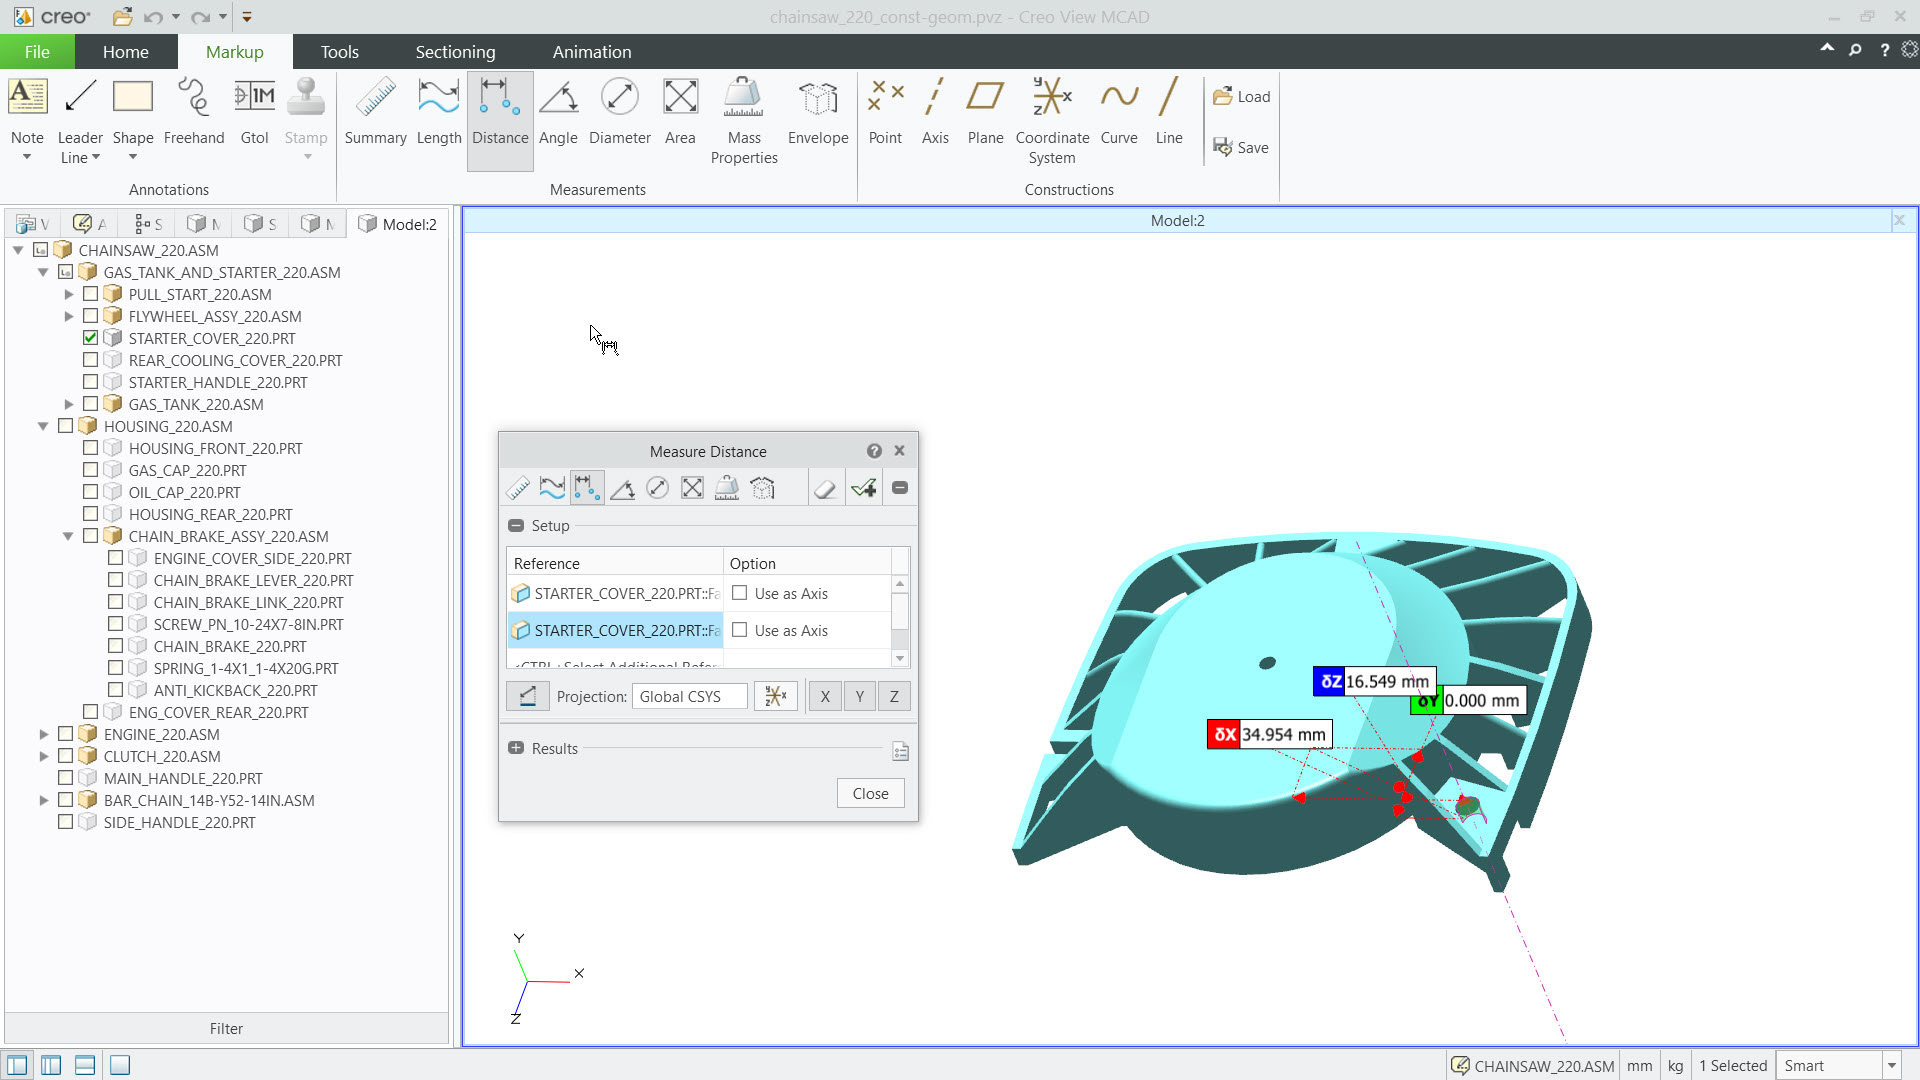Select the Note annotation tool
This screenshot has height=1080, width=1920.
tap(27, 118)
